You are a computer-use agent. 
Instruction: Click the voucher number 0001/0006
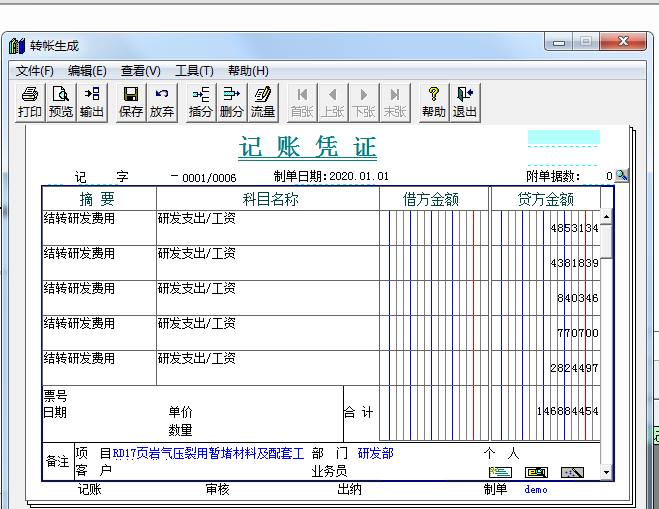coord(209,178)
